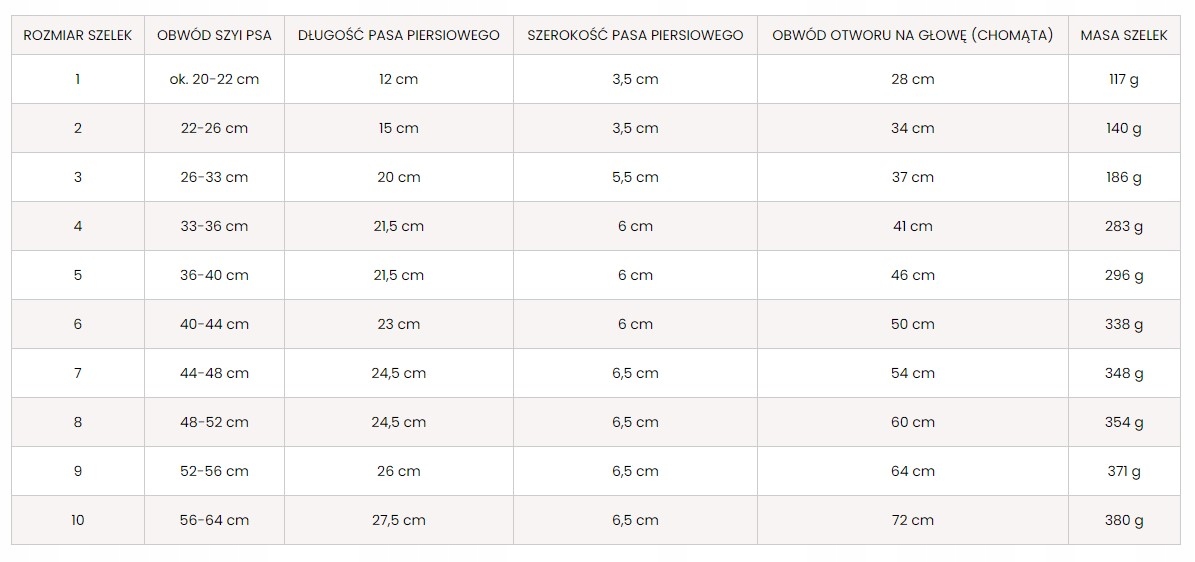Click the MASA SZELEK column header
The width and height of the screenshot is (1195, 562).
pos(1124,35)
